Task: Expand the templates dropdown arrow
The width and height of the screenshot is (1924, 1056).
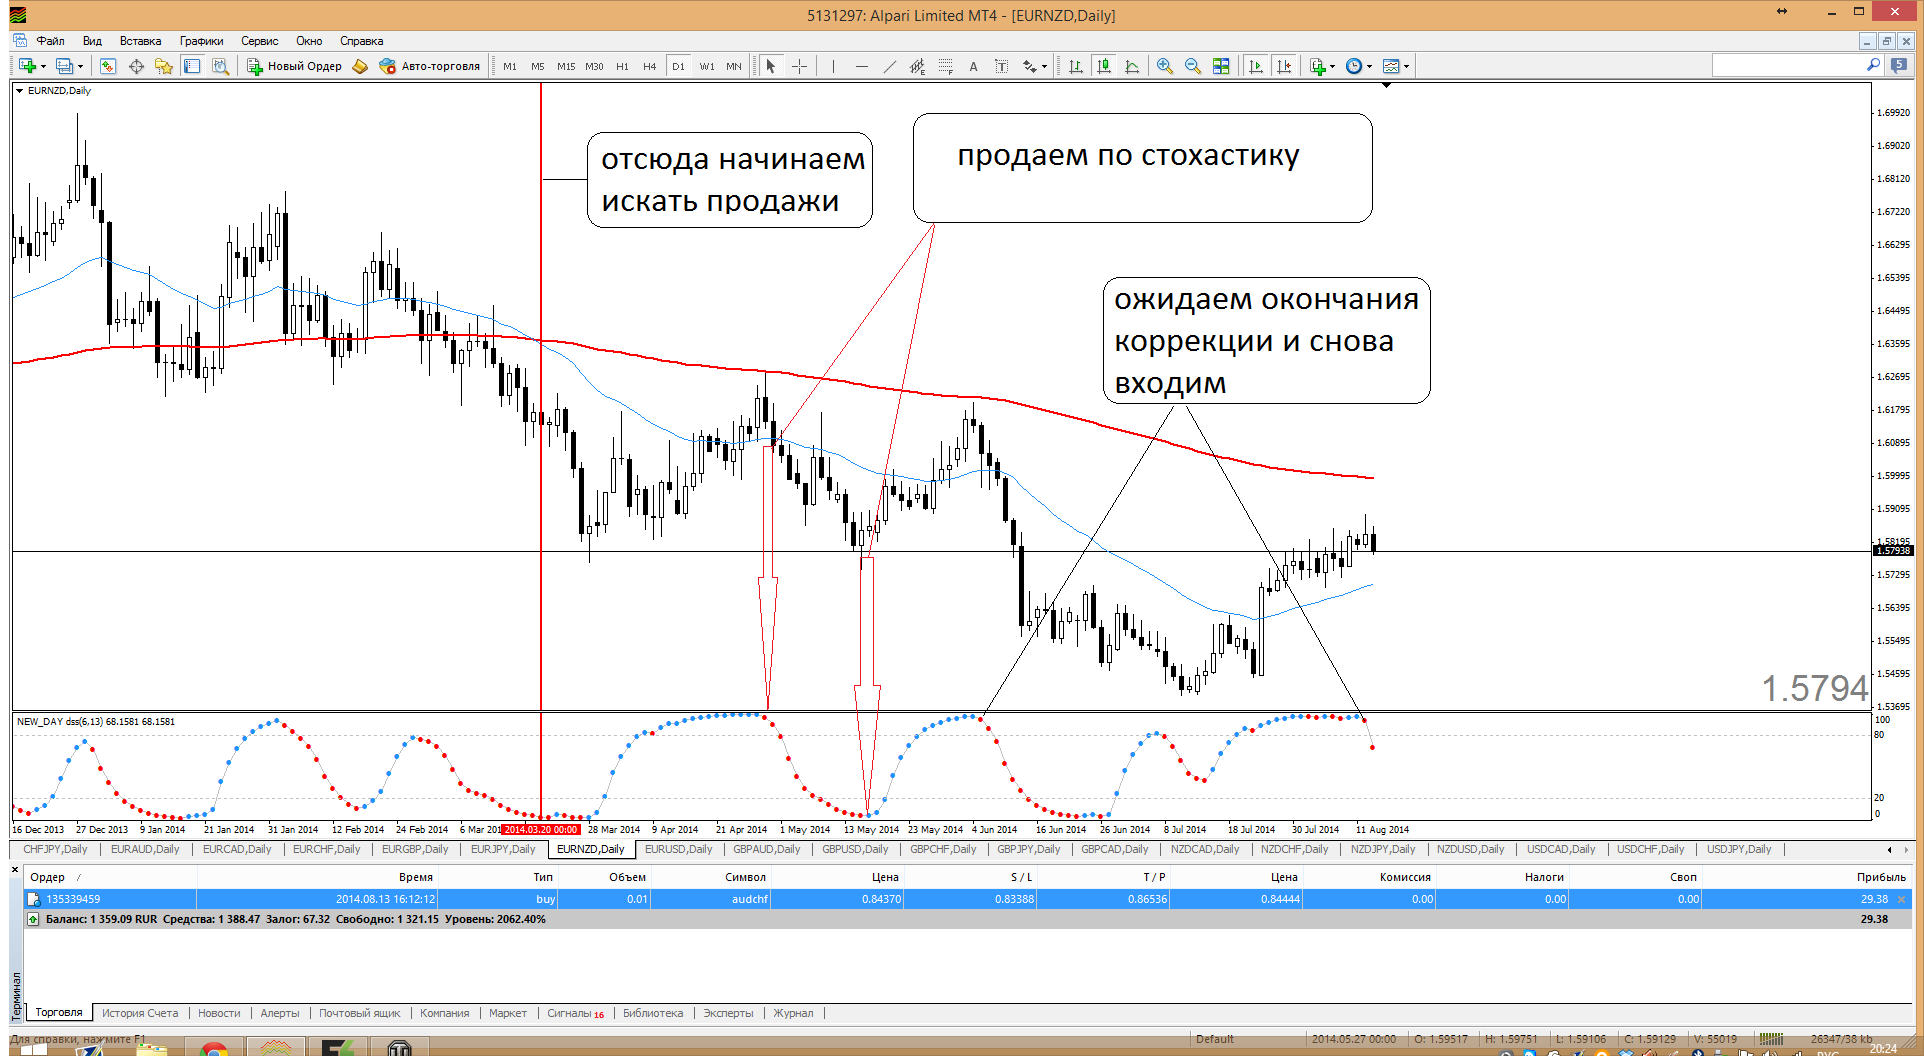Action: [1407, 67]
